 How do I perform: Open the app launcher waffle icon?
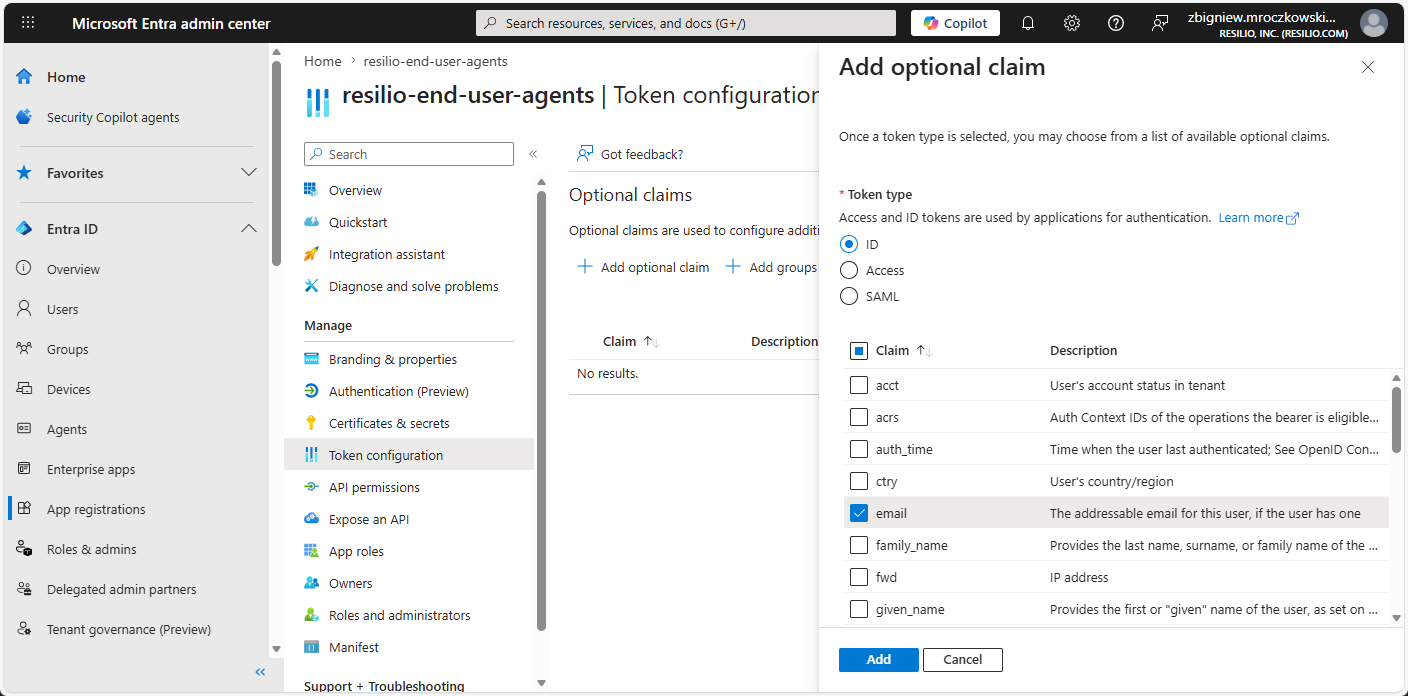pos(28,23)
